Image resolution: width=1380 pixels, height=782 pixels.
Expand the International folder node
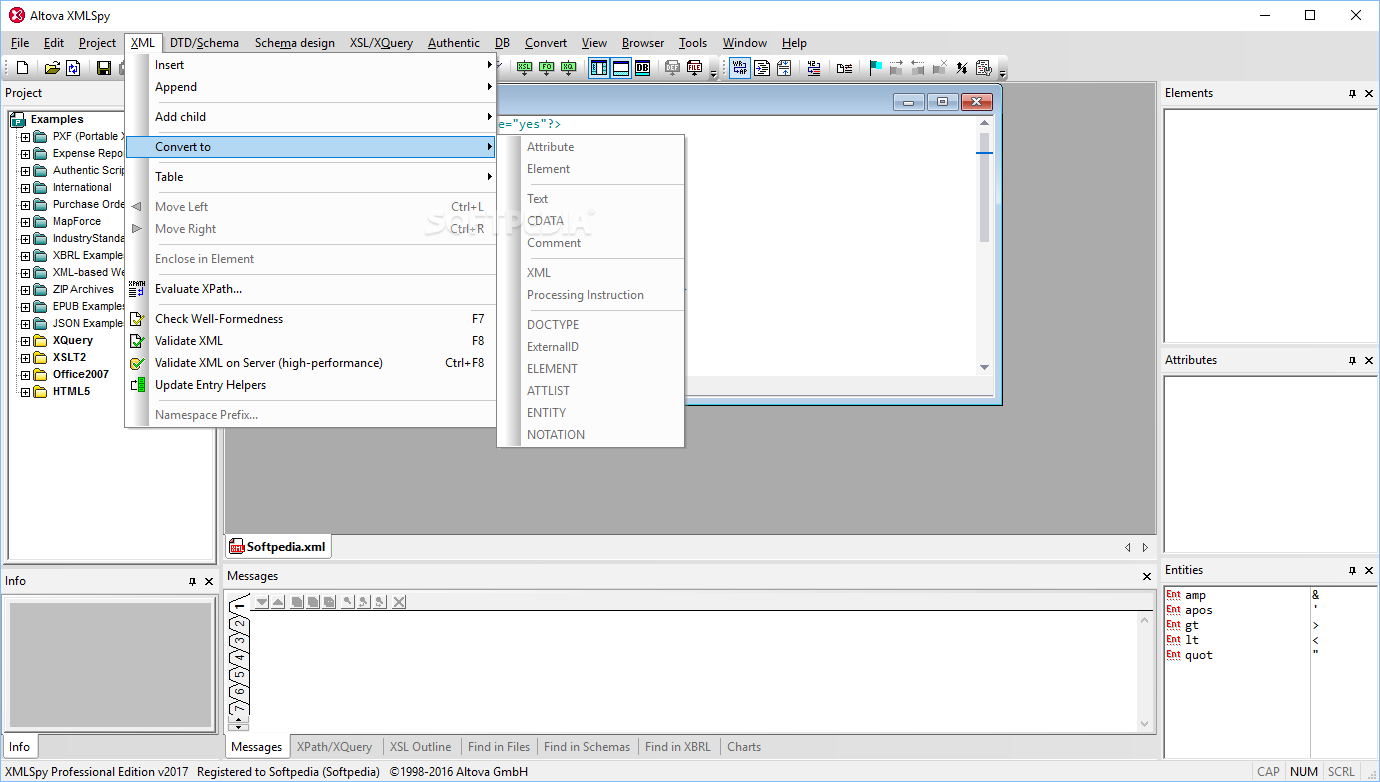point(26,188)
